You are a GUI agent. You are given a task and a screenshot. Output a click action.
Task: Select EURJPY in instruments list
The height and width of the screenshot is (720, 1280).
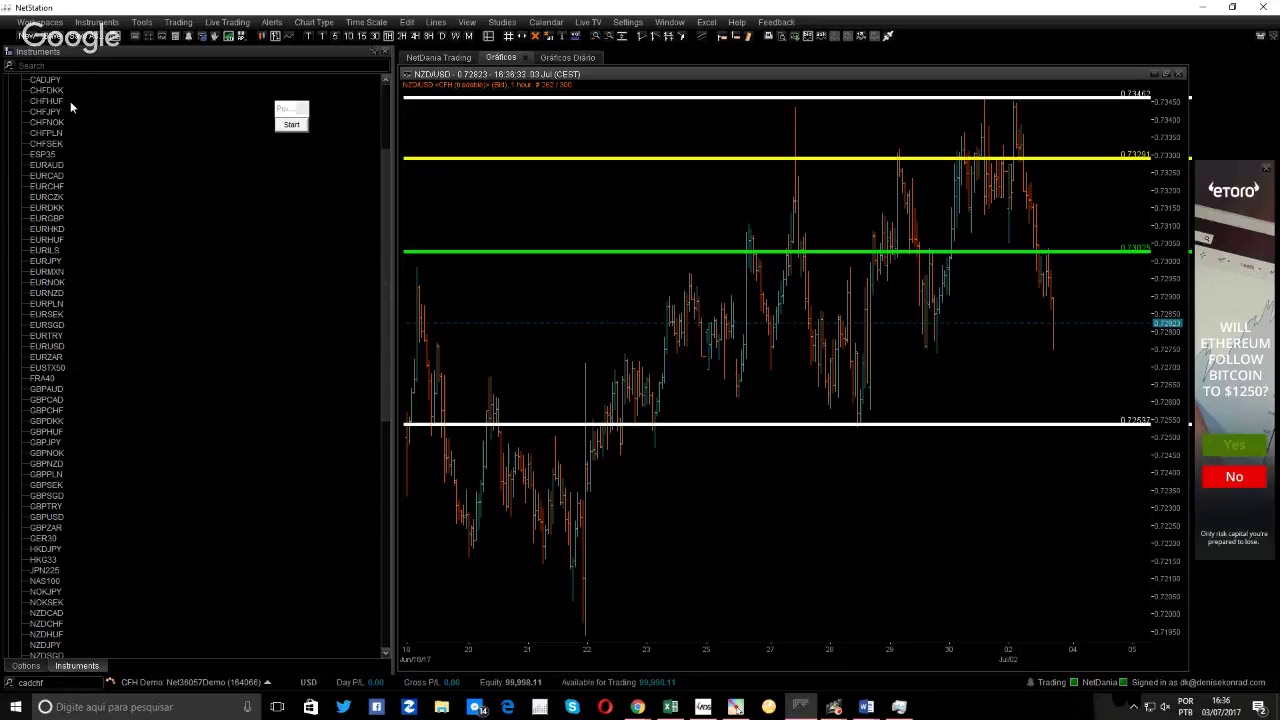pos(45,261)
